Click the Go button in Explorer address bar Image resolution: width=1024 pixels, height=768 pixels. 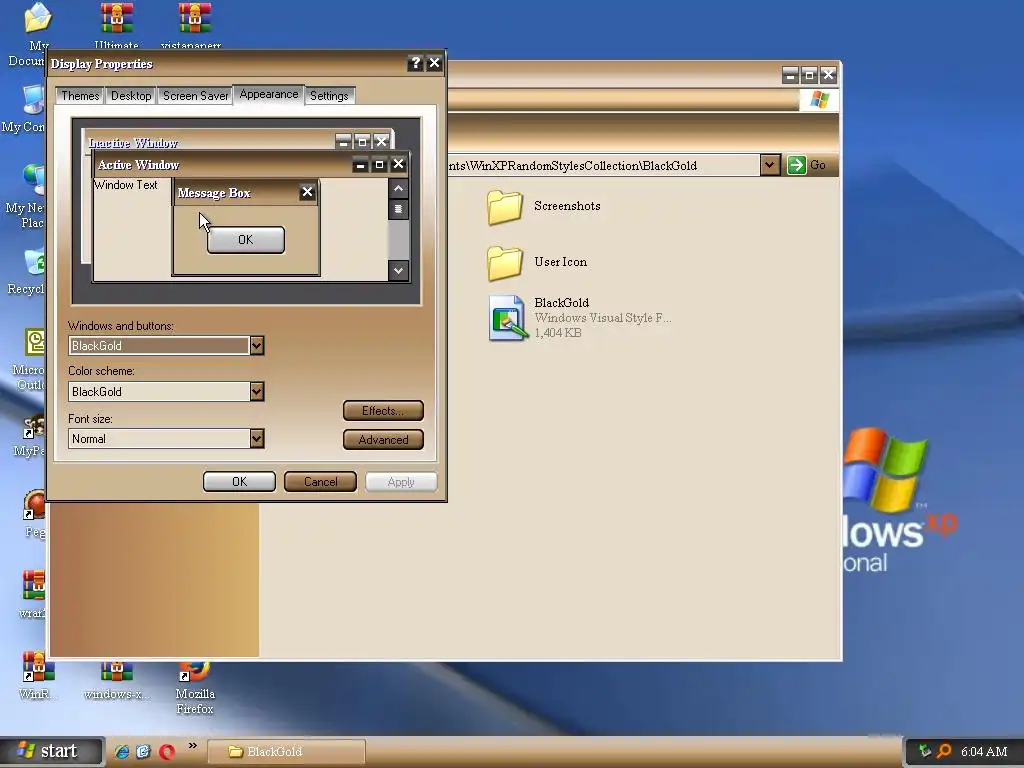(807, 165)
